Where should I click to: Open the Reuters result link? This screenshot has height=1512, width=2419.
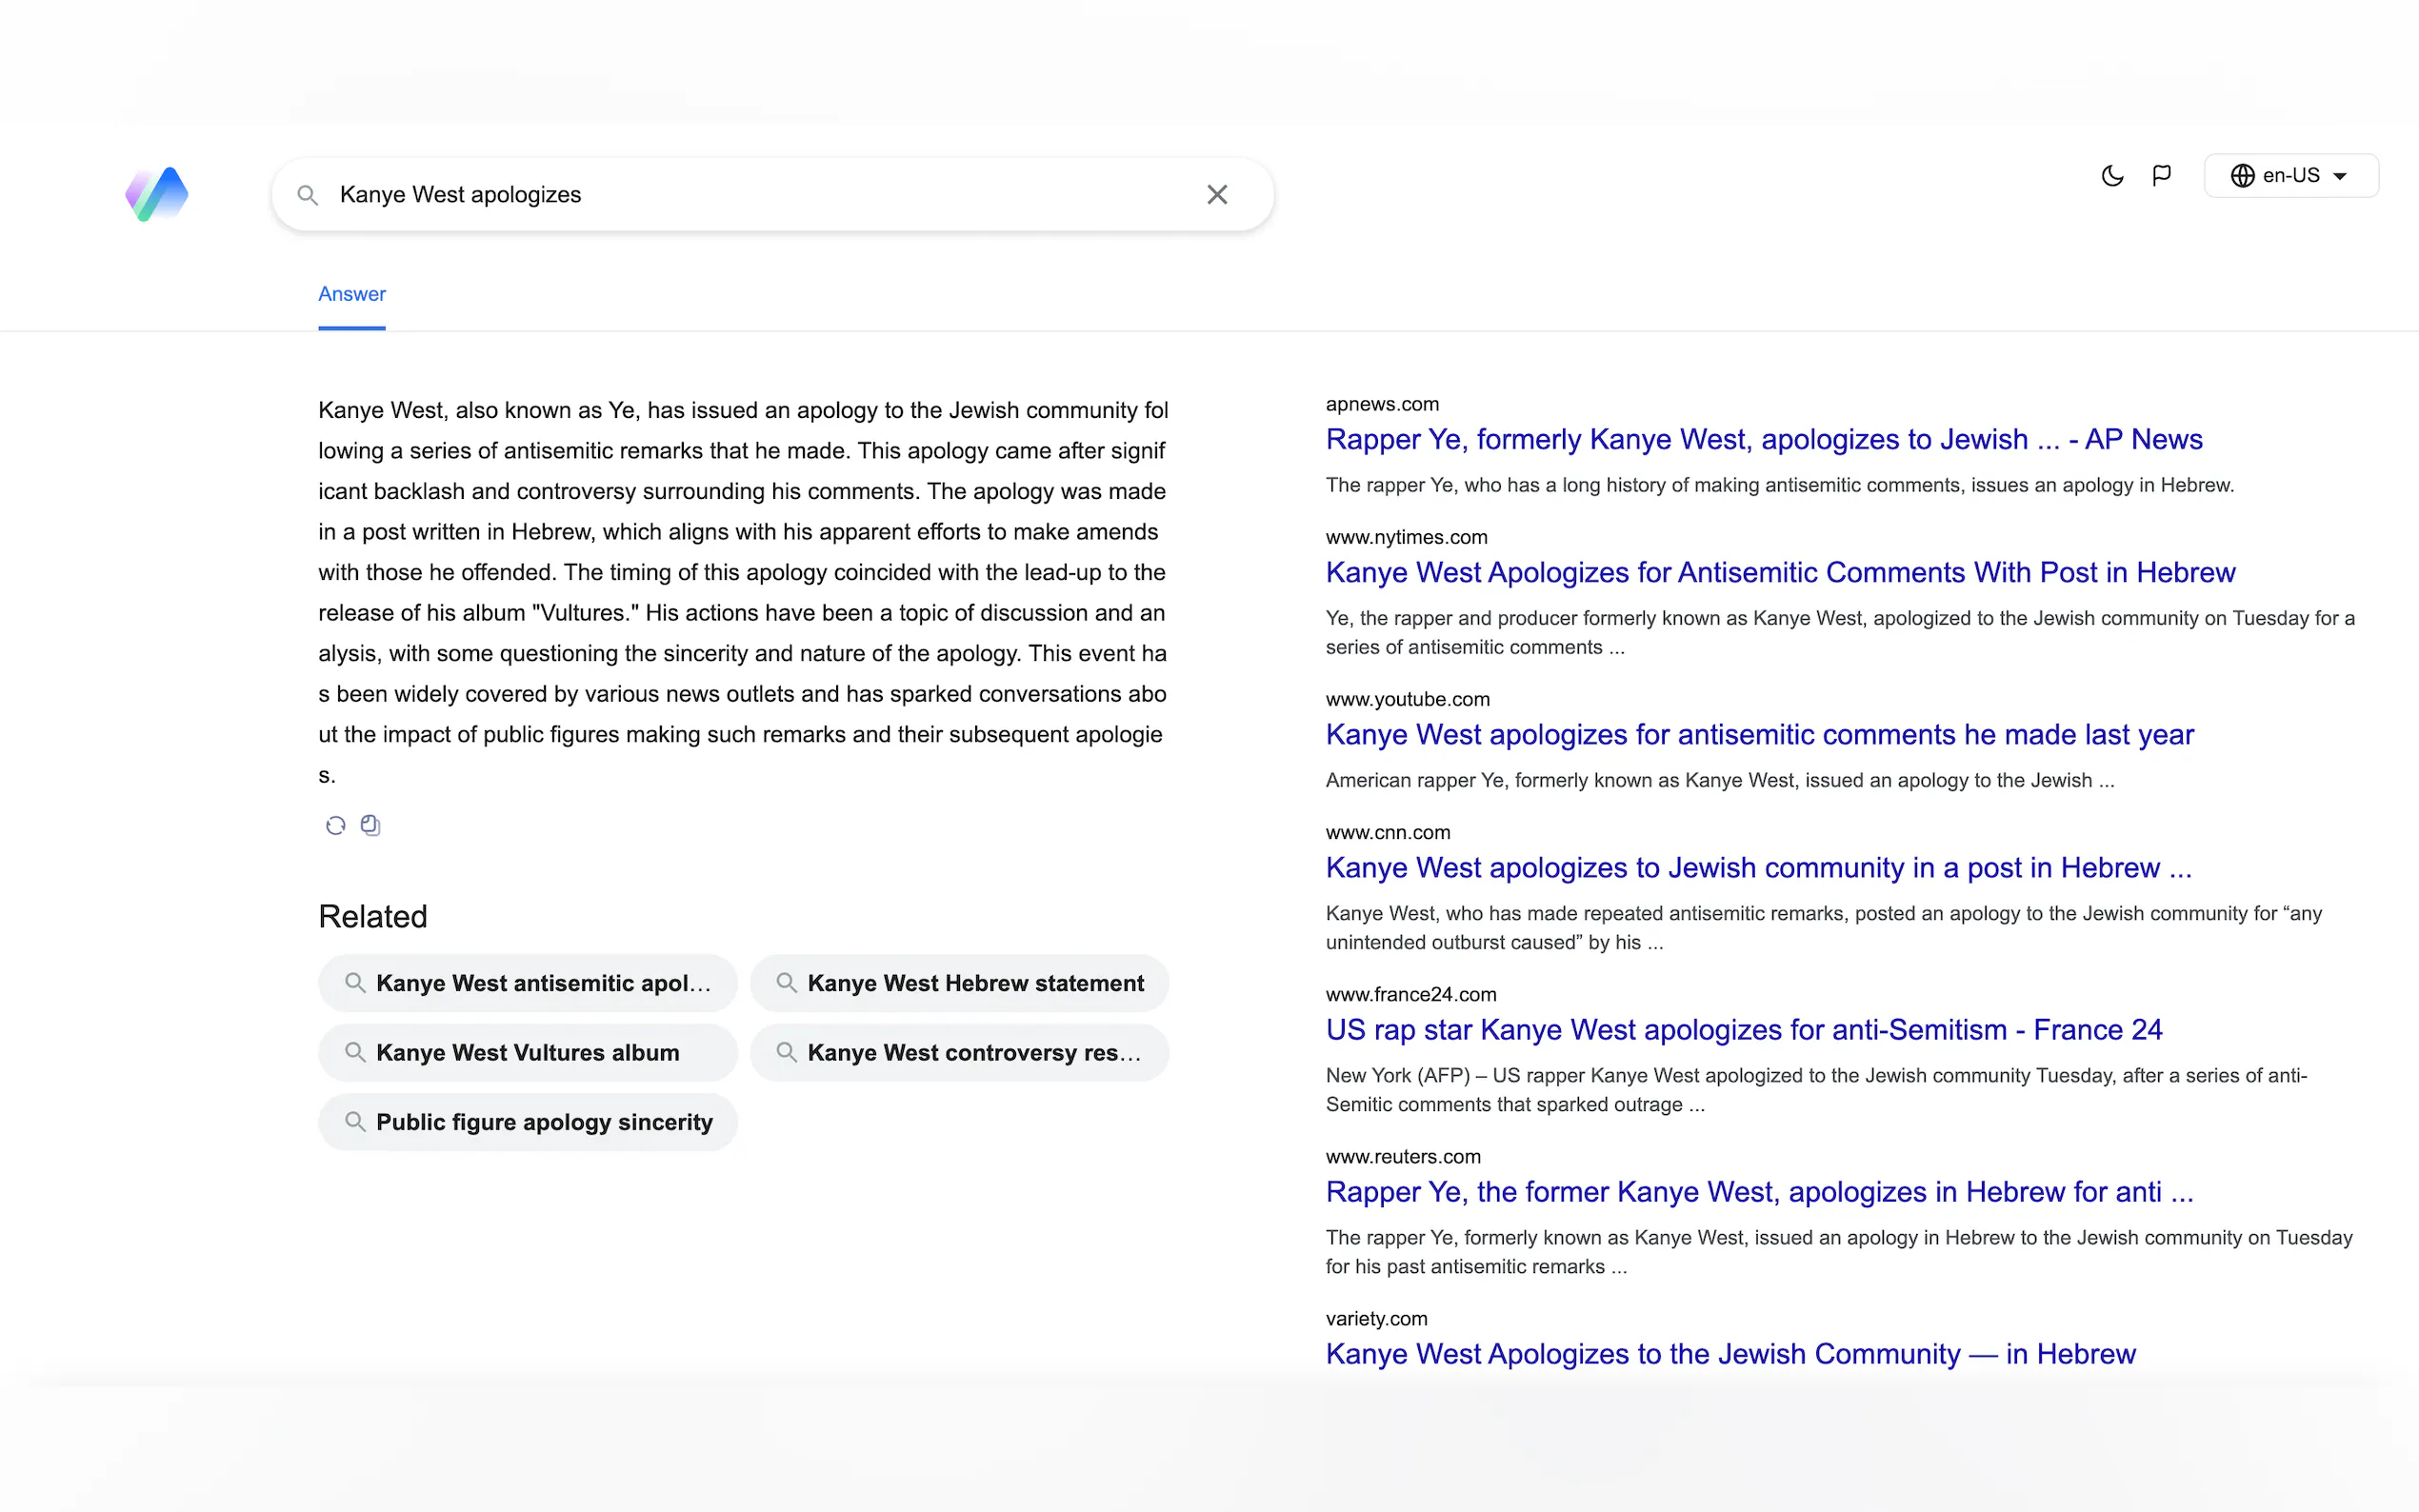coord(1759,1191)
